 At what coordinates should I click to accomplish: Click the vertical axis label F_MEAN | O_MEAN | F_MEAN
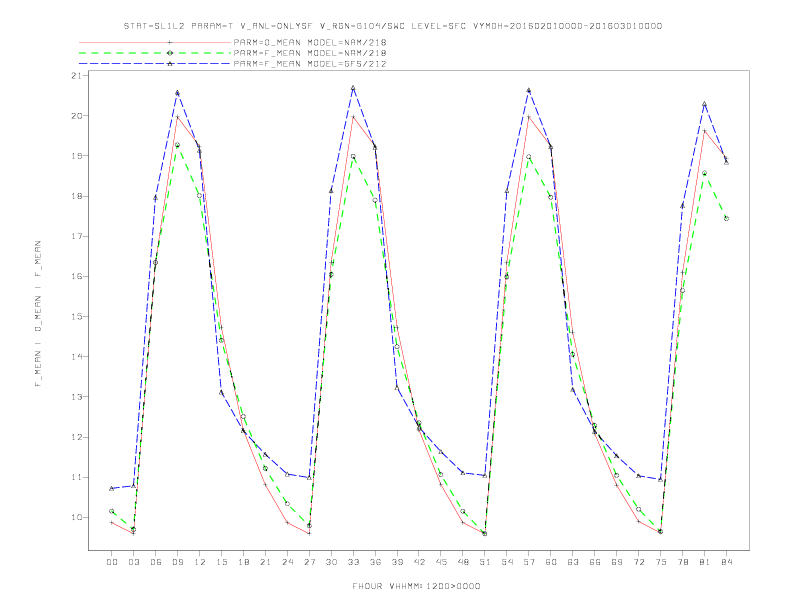coord(38,314)
